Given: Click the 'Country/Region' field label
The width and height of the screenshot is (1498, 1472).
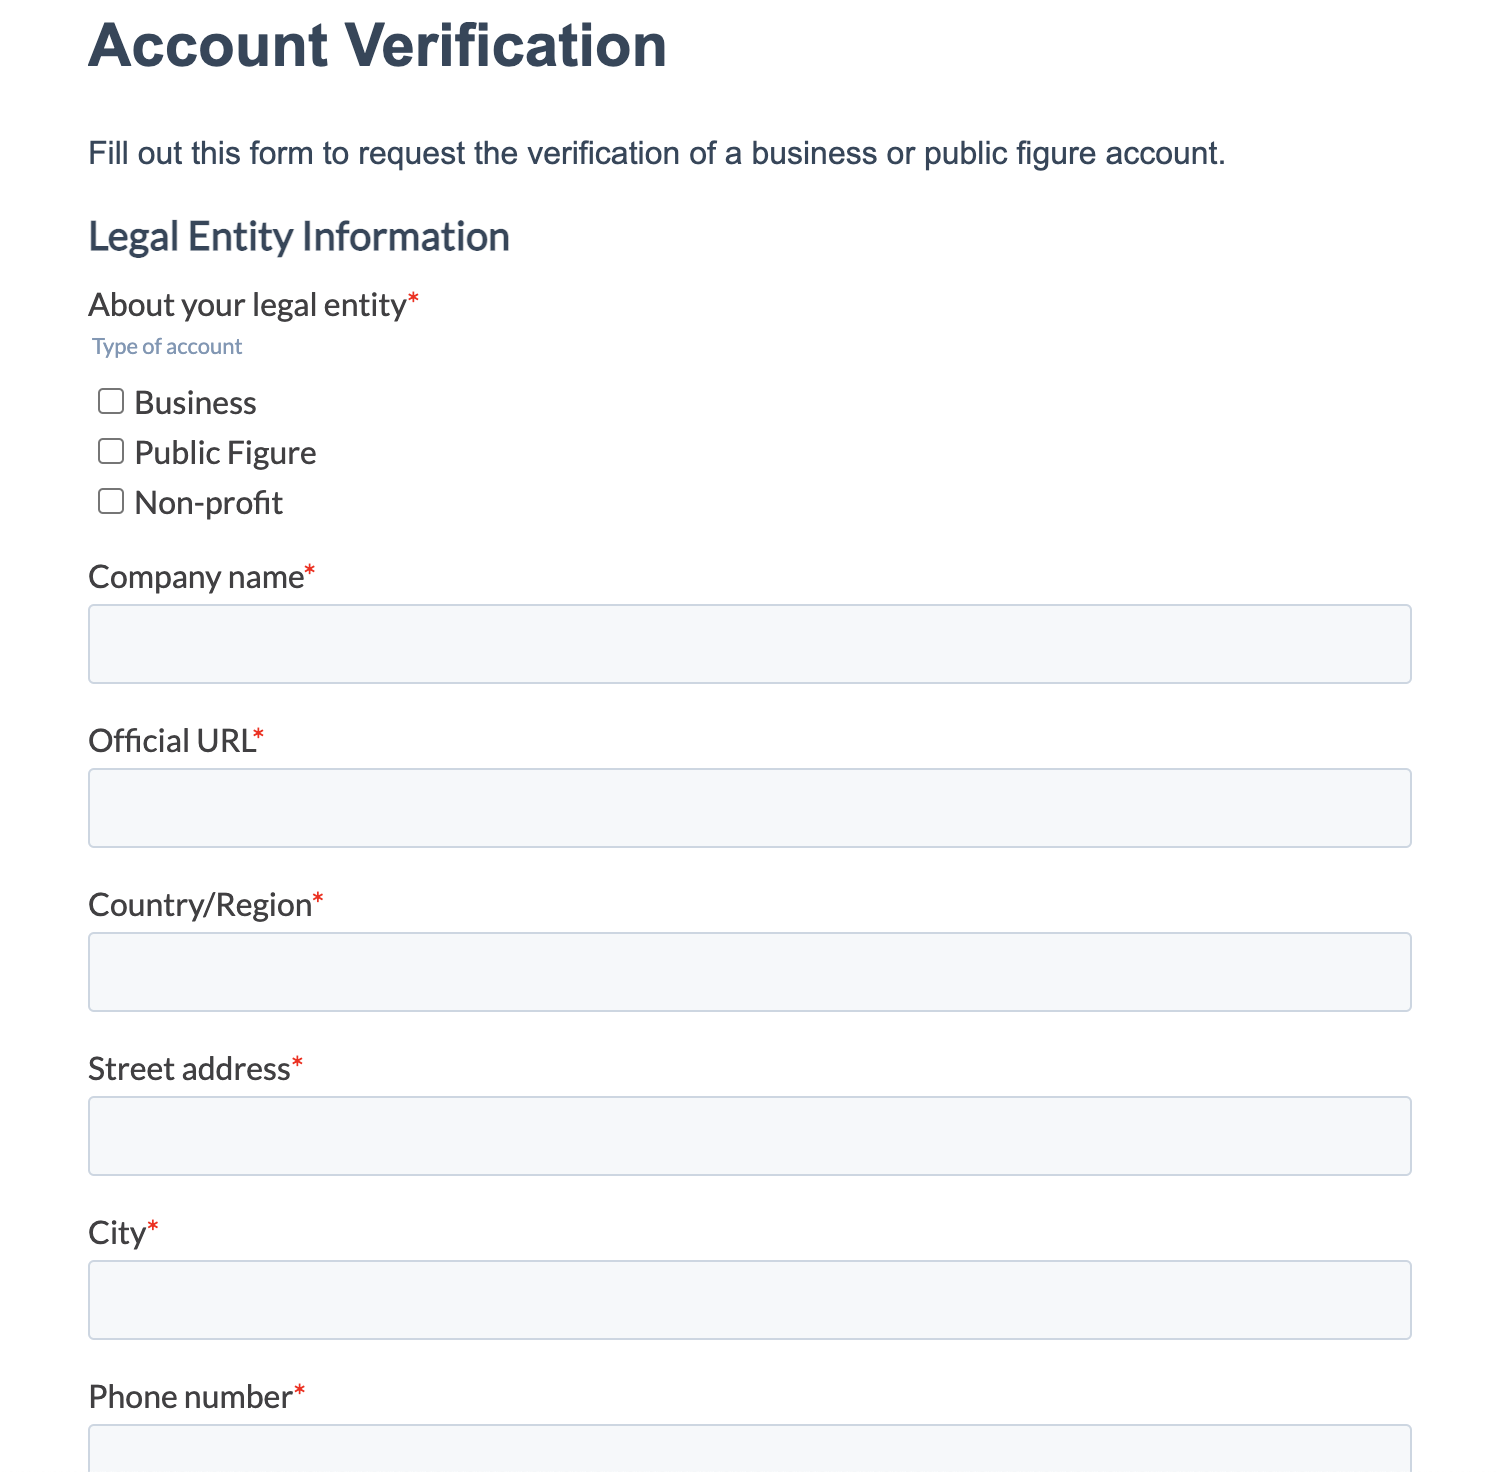Looking at the screenshot, I should (x=200, y=905).
